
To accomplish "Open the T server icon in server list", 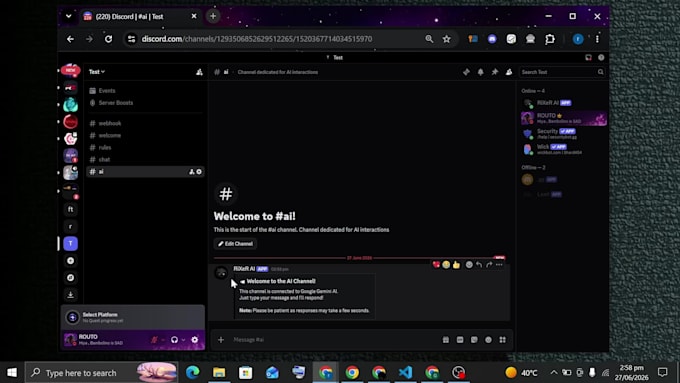I will [x=71, y=243].
